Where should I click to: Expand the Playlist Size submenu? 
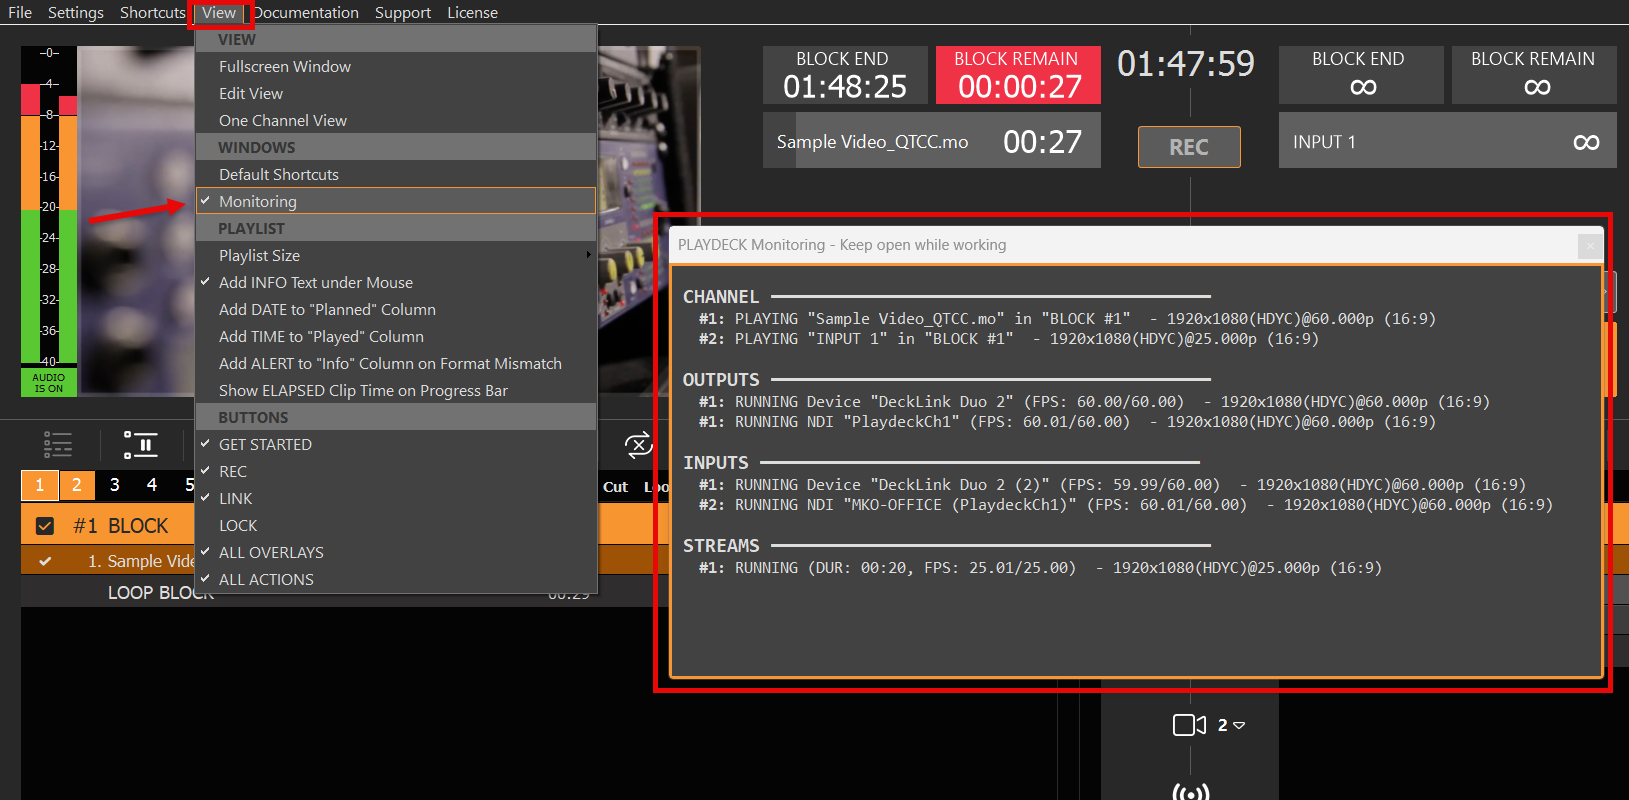tap(396, 255)
